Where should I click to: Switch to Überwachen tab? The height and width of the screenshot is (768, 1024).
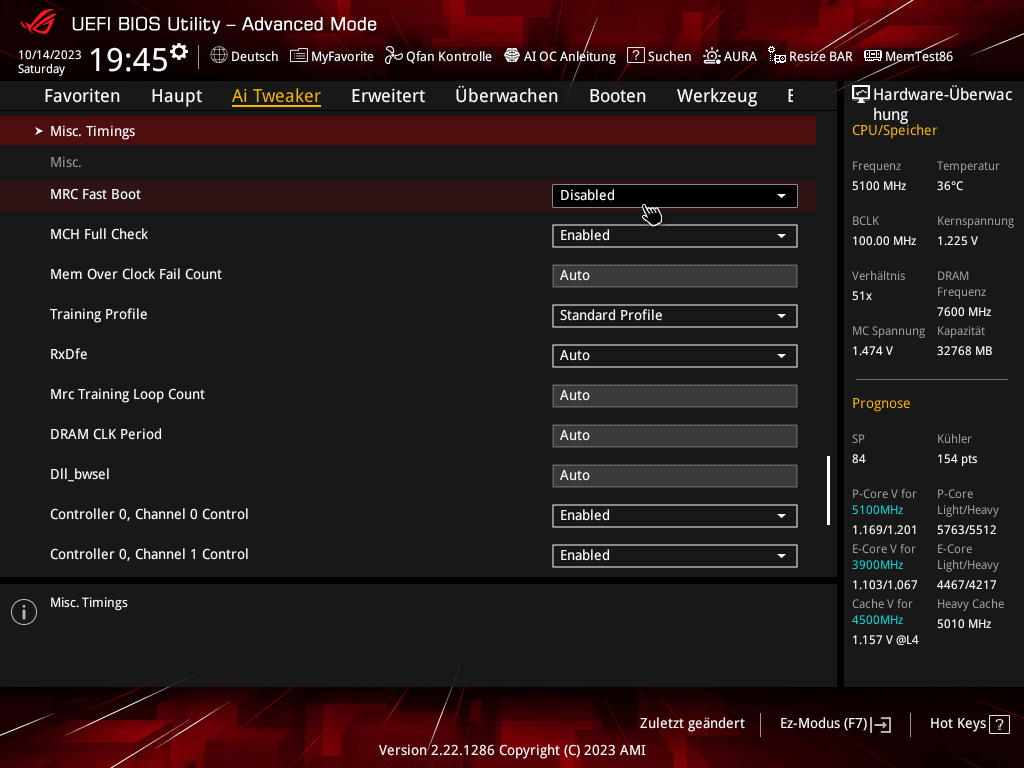(507, 96)
